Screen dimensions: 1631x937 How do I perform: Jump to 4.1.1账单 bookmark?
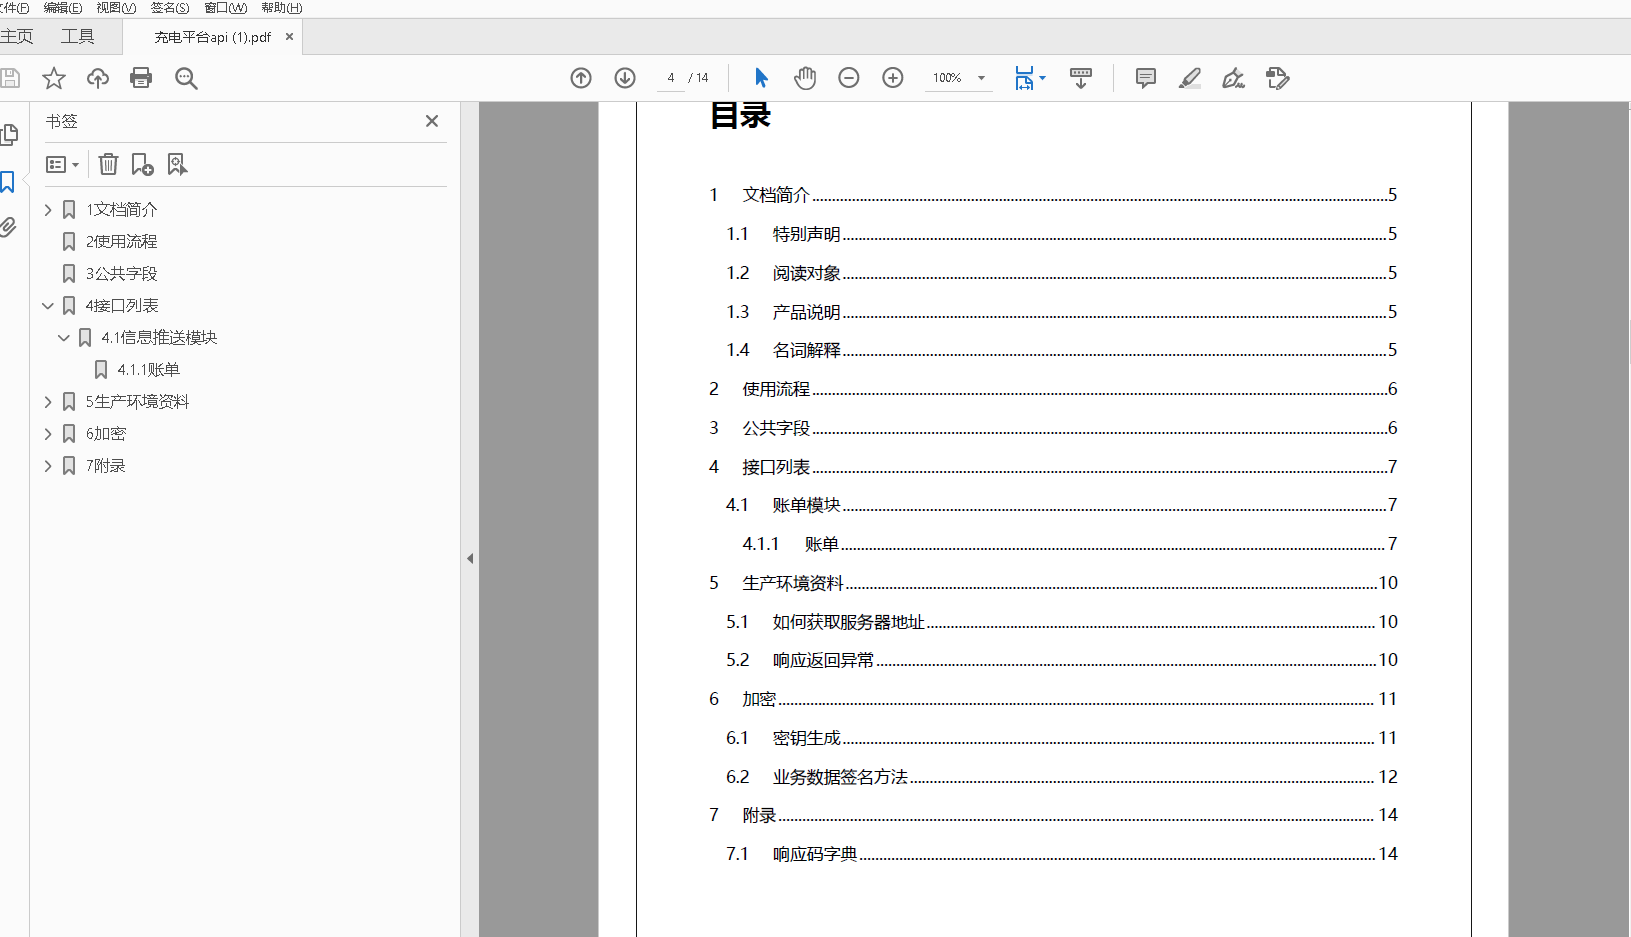[148, 370]
